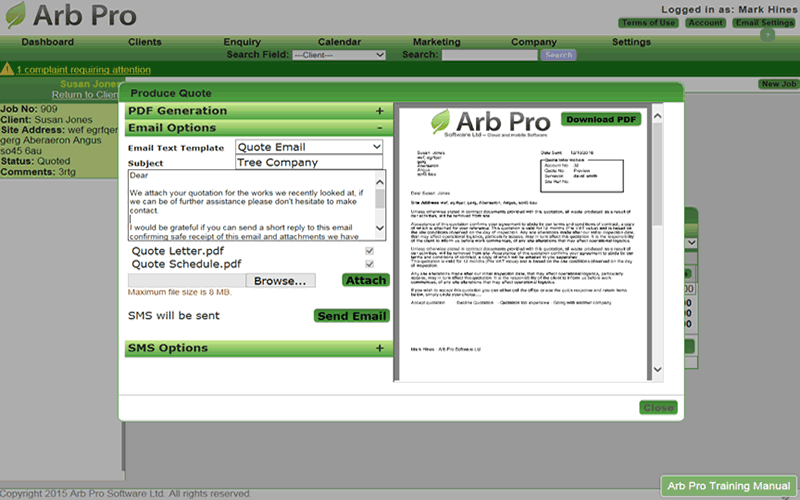The width and height of the screenshot is (800, 500).
Task: Expand PDF Generation with plus icon
Action: 380,111
